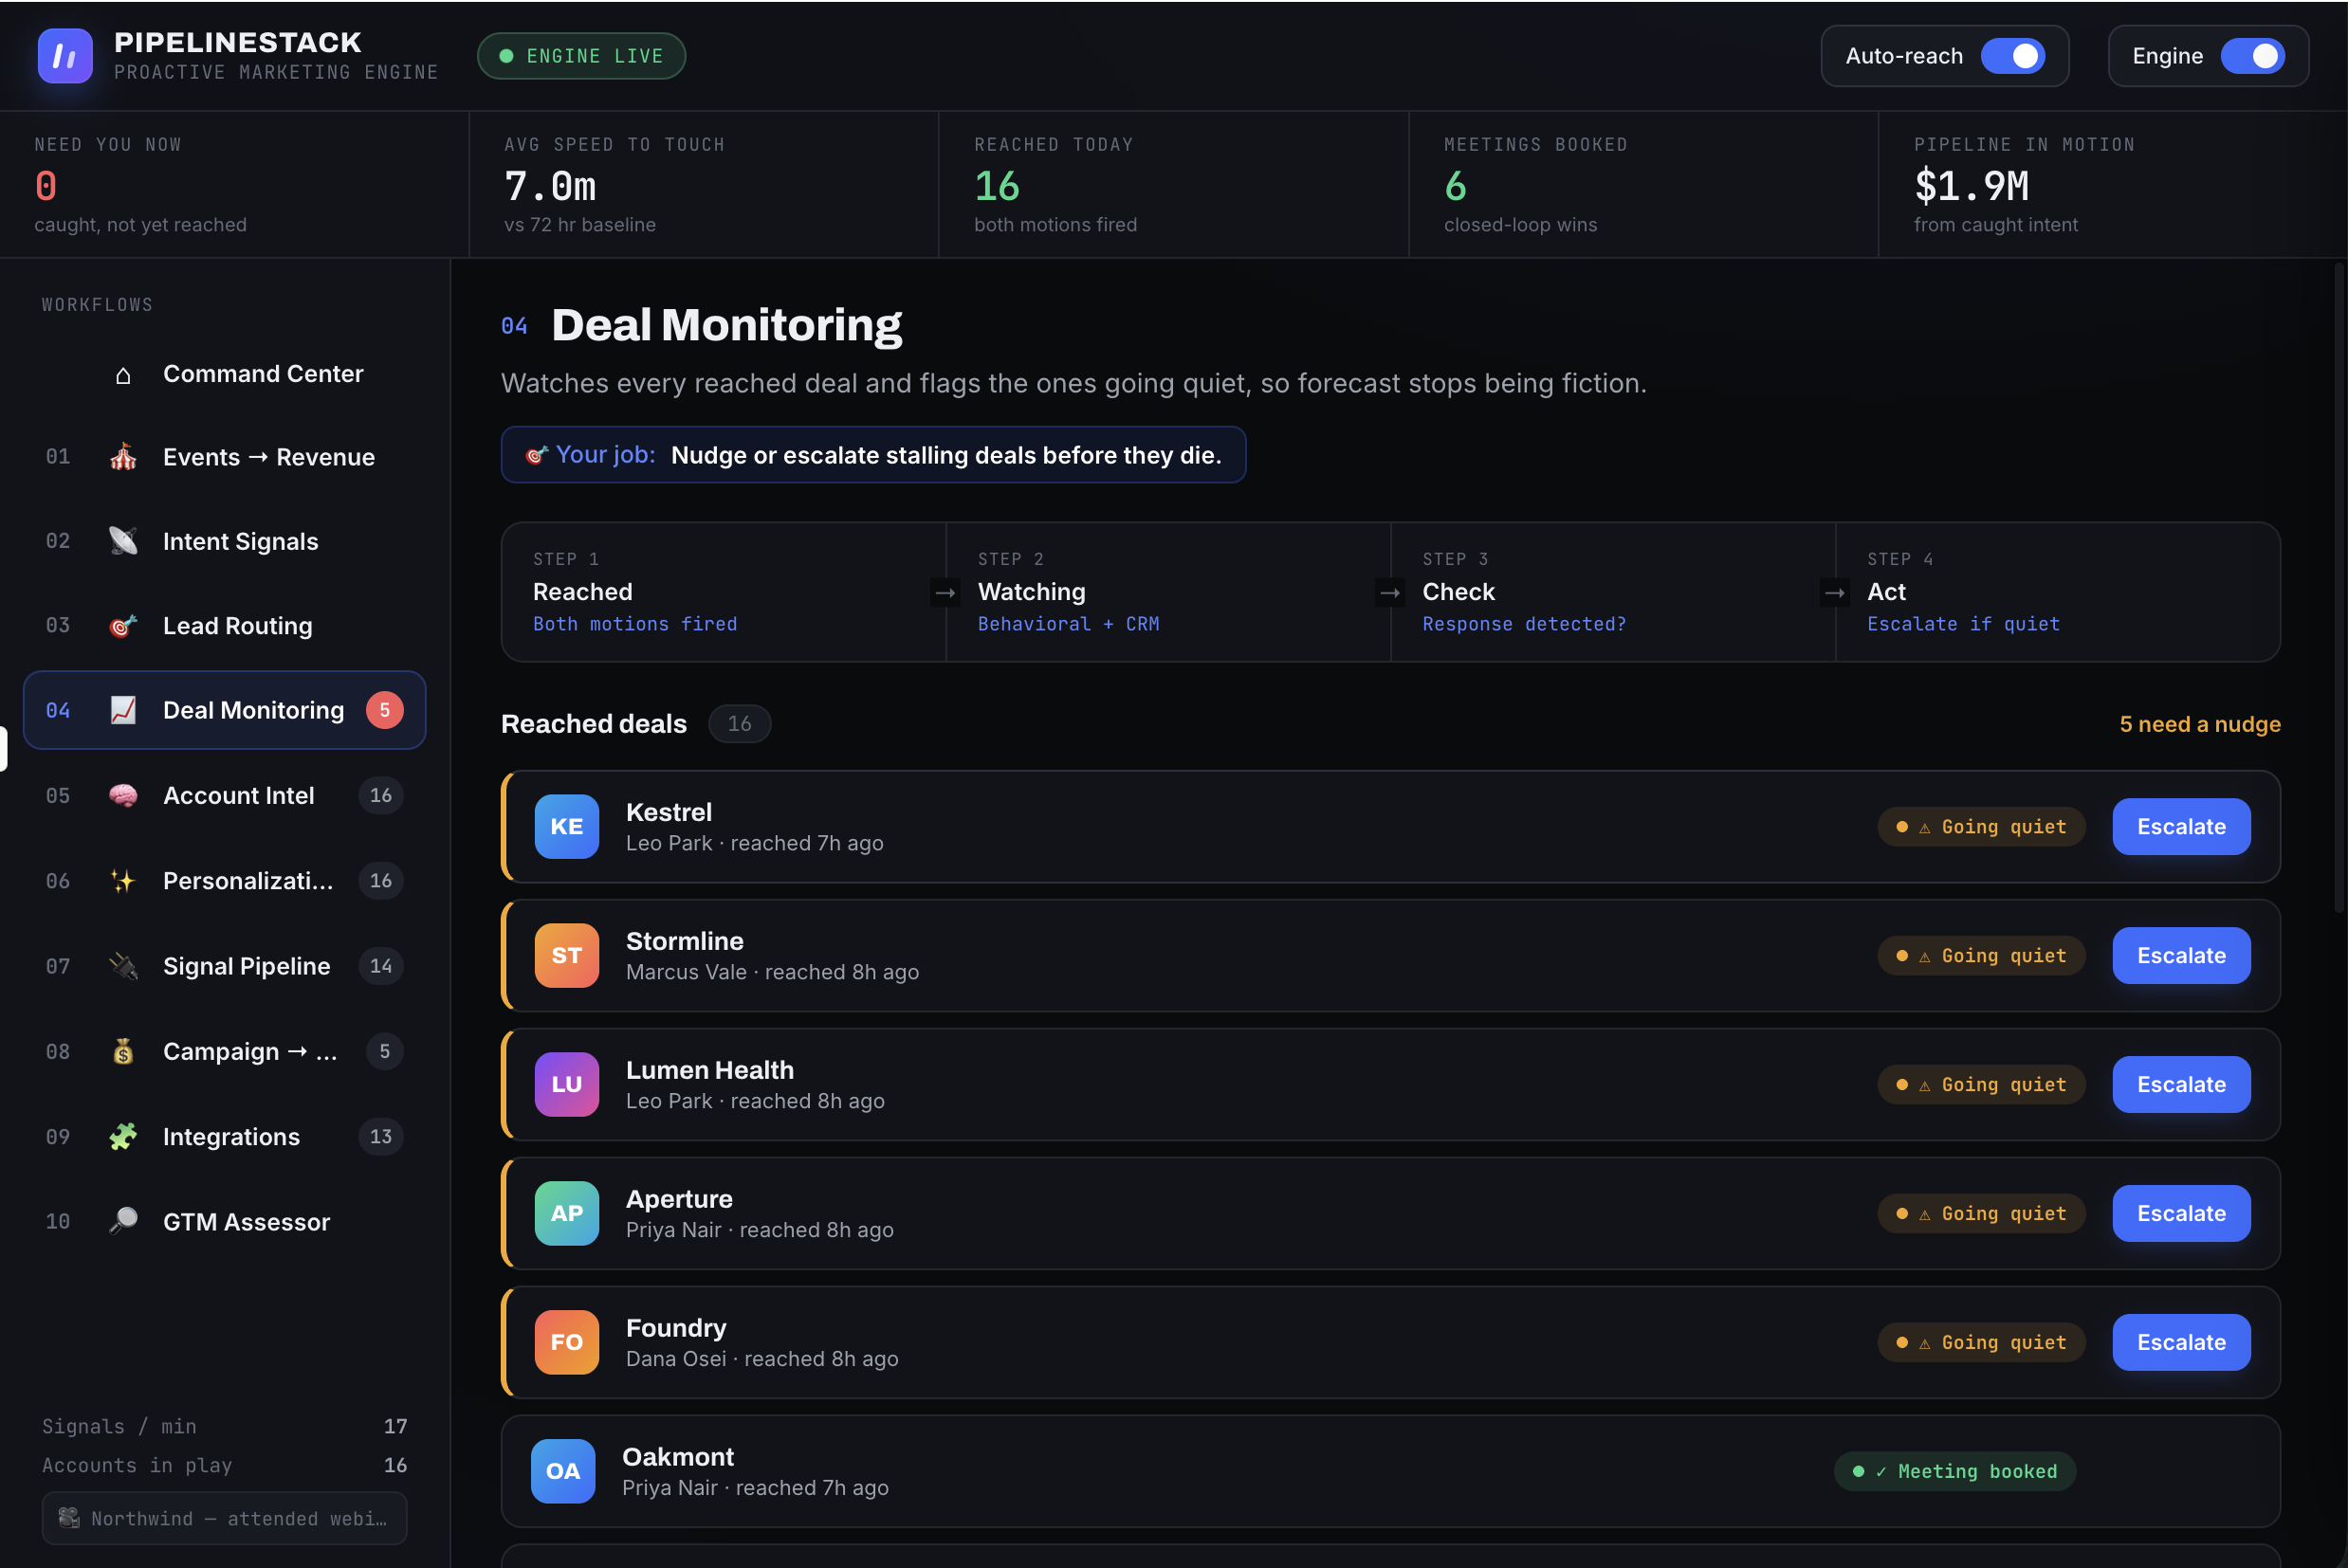Click the Campaign money bag icon

pos(123,1051)
